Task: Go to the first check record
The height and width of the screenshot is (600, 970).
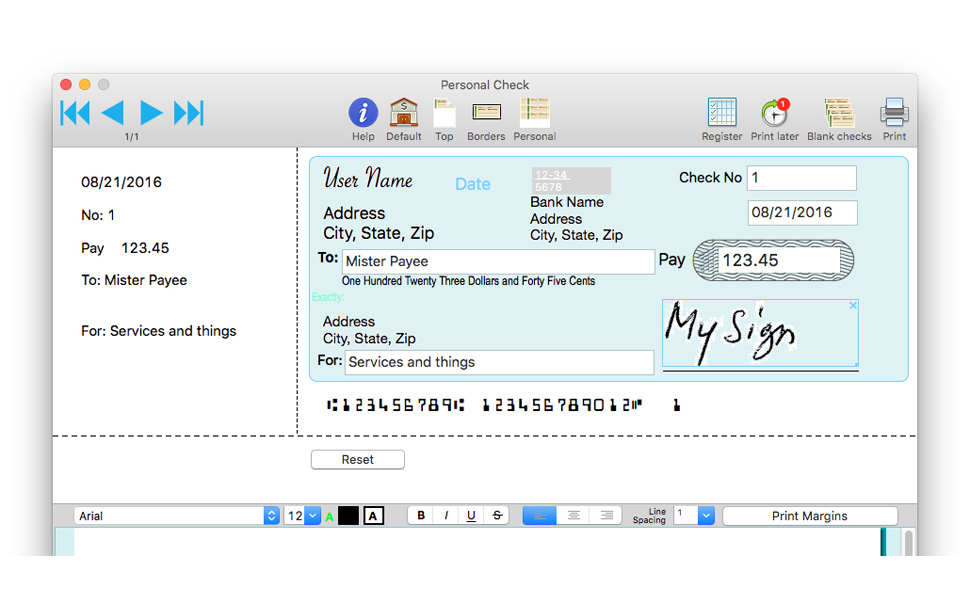Action: point(75,113)
